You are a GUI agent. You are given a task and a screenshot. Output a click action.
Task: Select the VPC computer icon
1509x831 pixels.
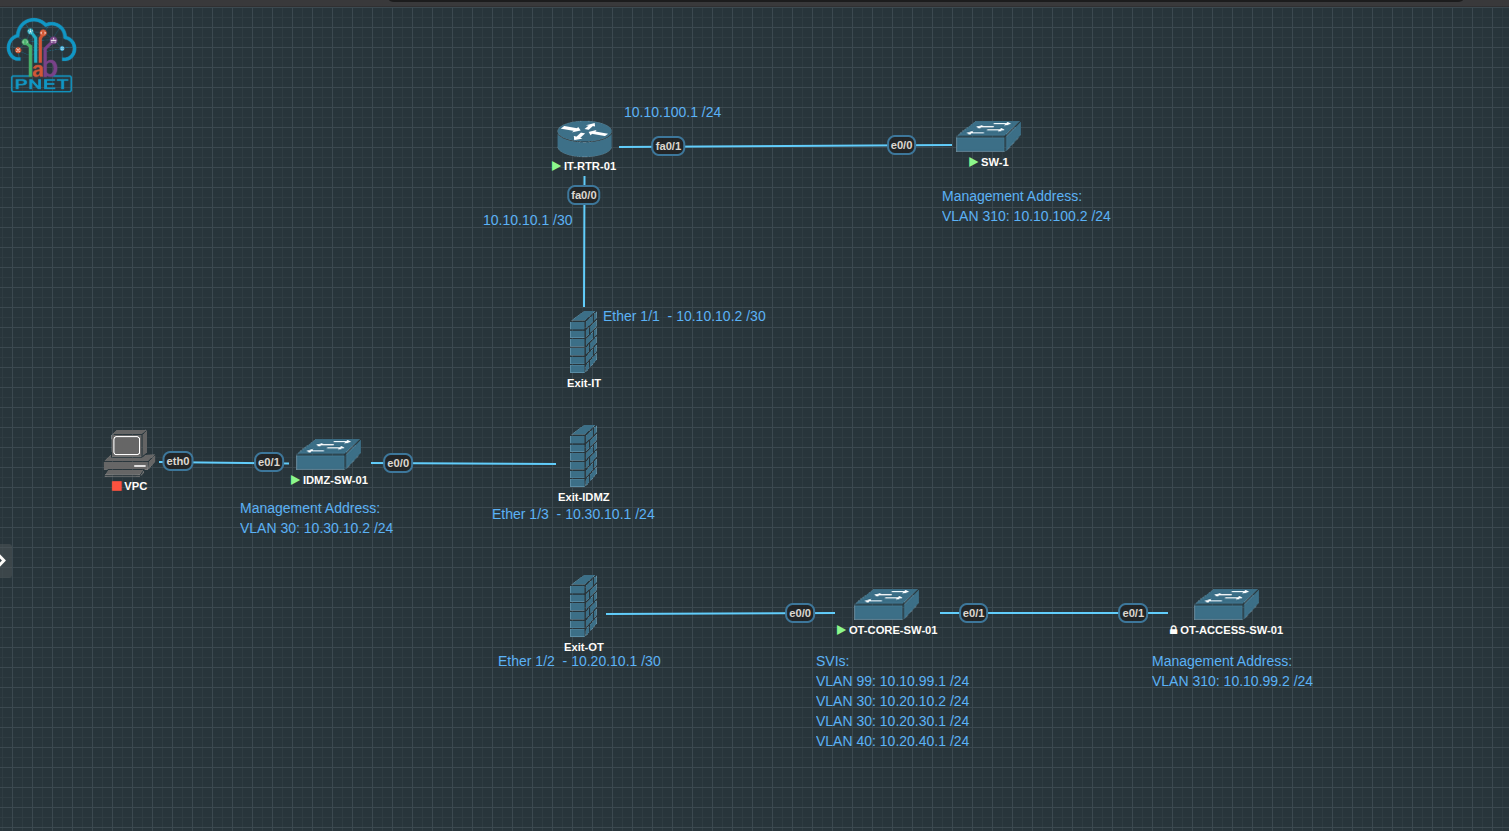coord(129,454)
